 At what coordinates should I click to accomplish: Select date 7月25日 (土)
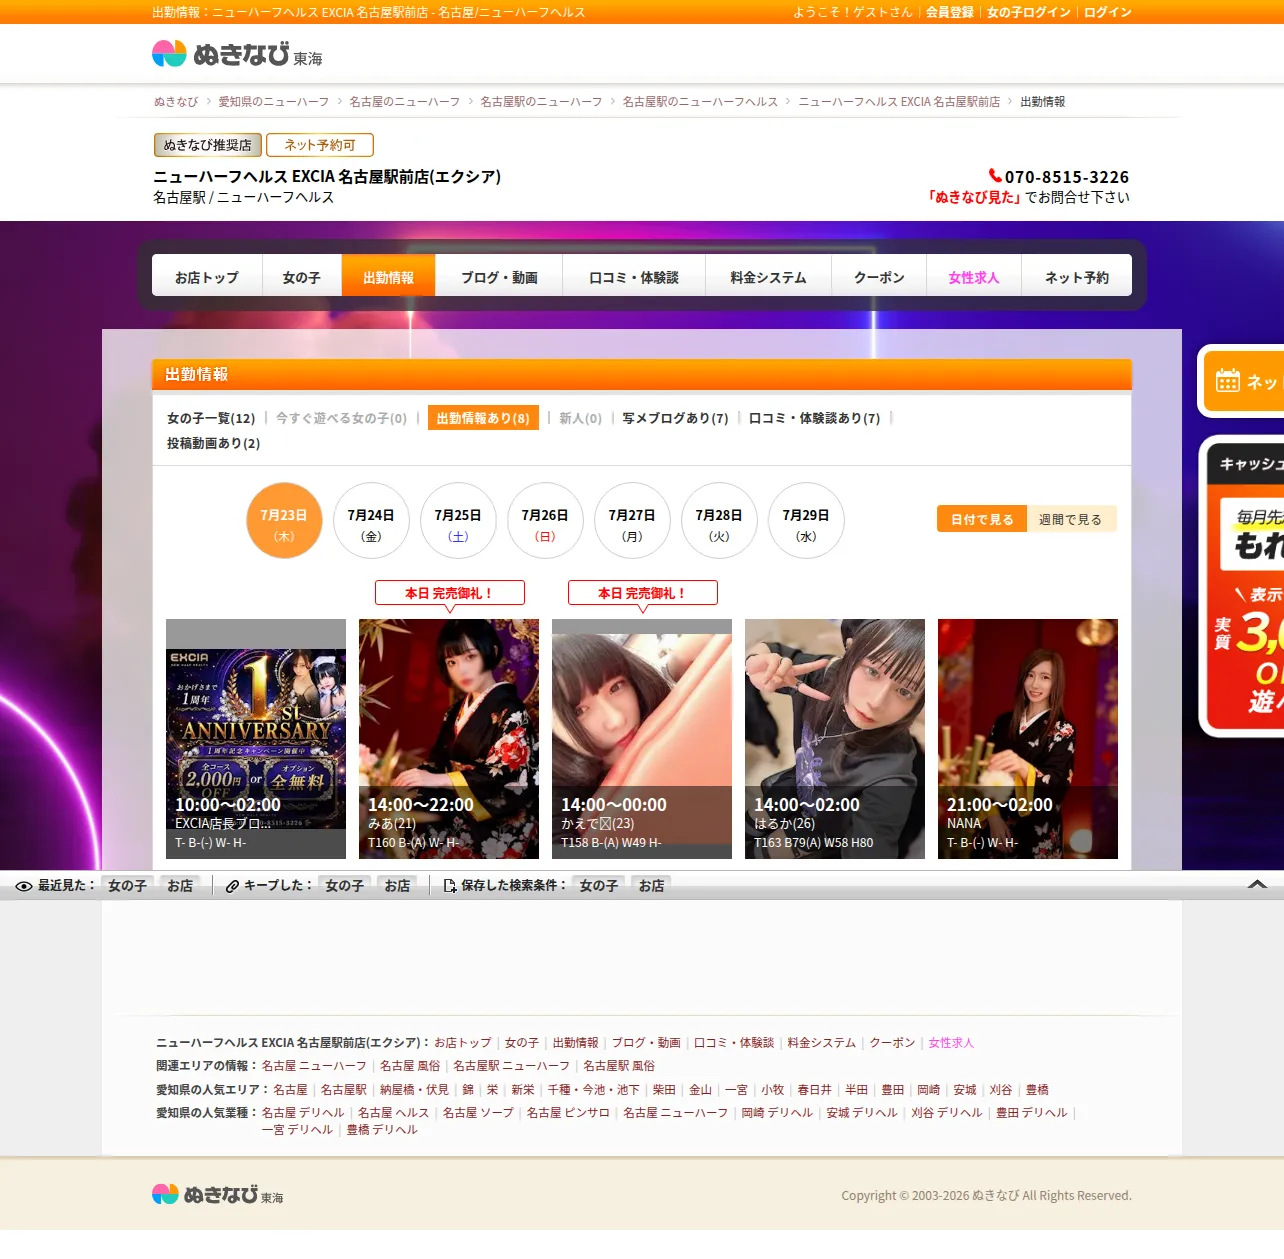[458, 521]
